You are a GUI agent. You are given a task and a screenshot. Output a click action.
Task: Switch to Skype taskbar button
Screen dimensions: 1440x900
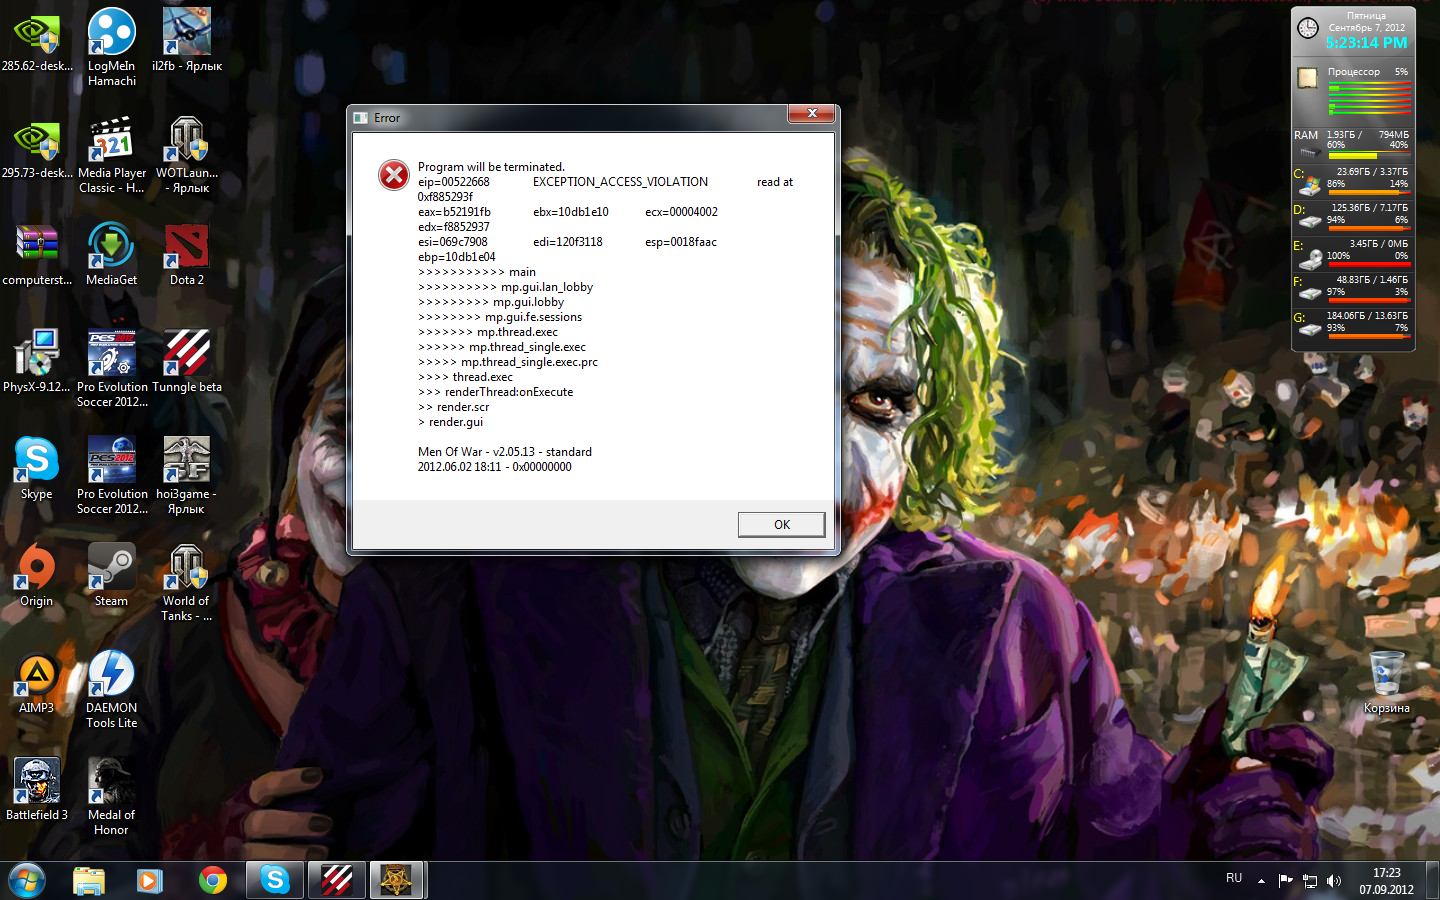tap(274, 880)
